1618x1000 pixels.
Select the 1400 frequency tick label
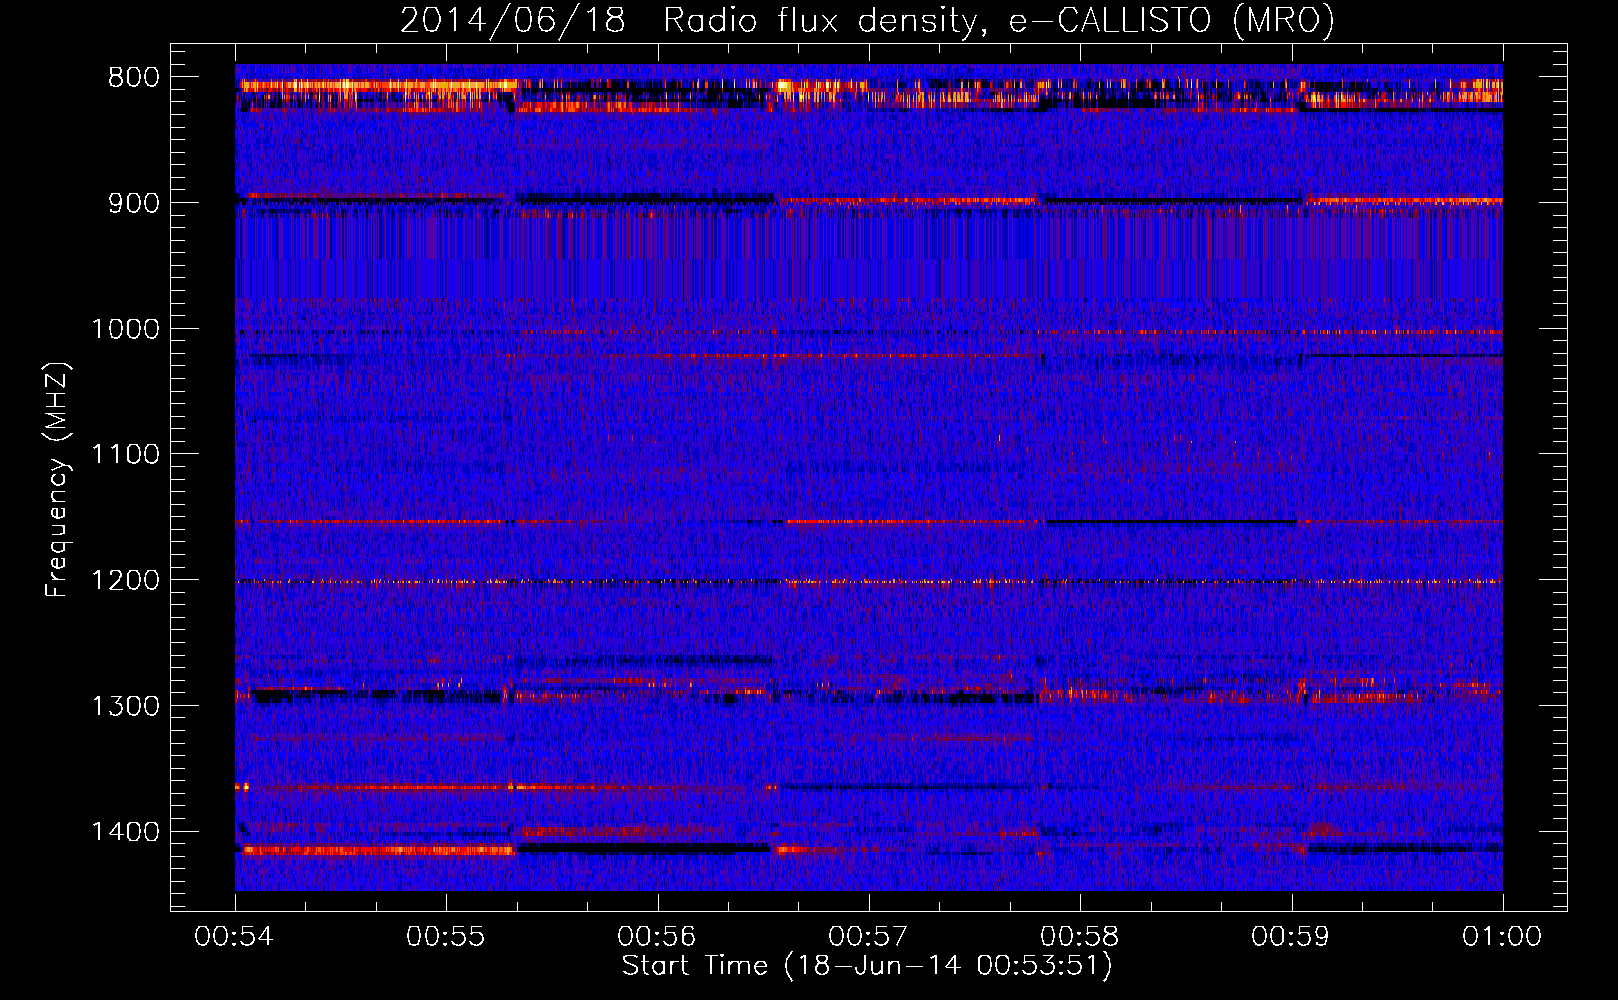pos(125,832)
